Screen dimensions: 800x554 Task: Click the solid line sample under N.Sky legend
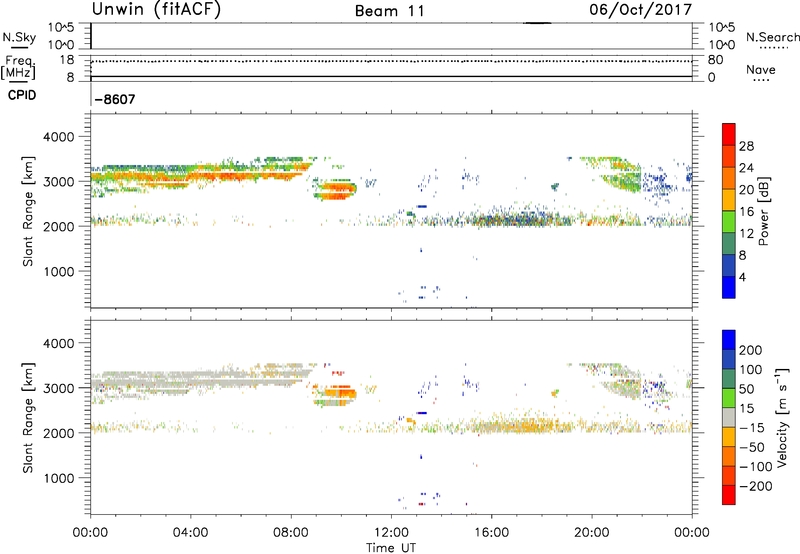click(19, 47)
